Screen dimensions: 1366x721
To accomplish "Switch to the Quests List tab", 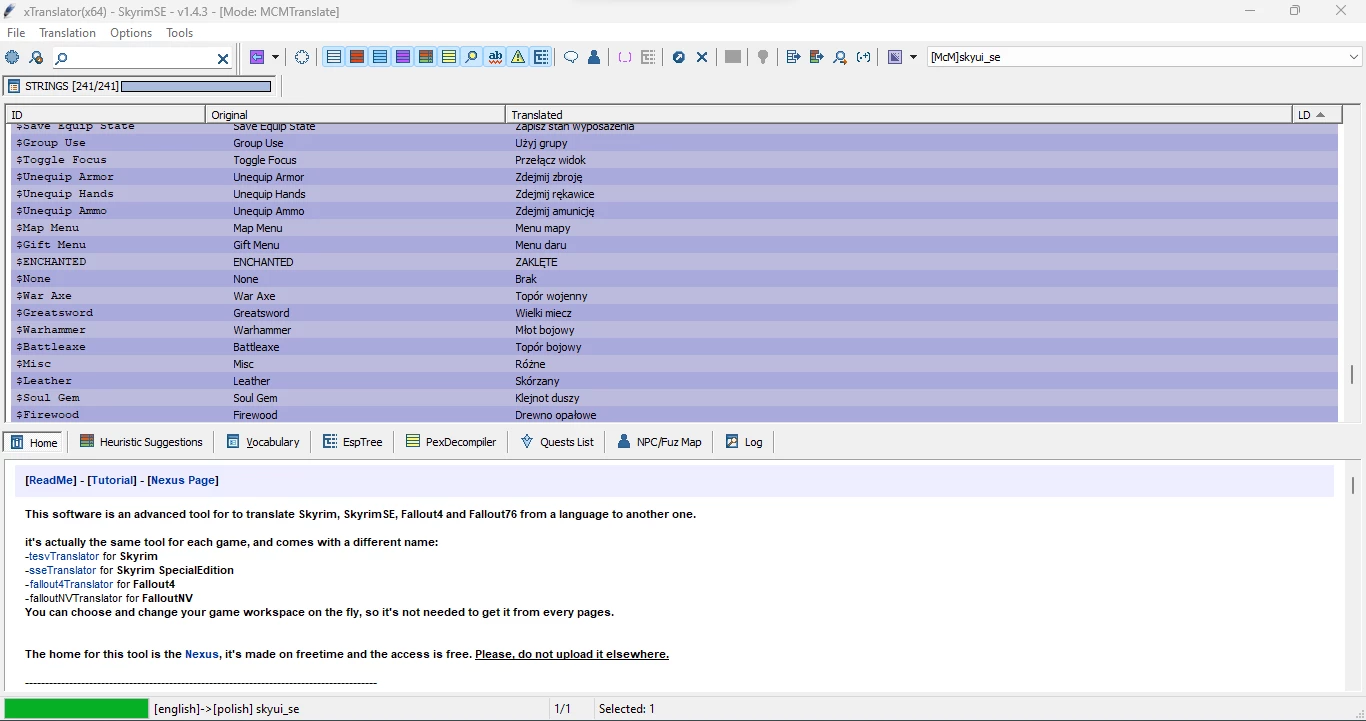I will (x=557, y=442).
